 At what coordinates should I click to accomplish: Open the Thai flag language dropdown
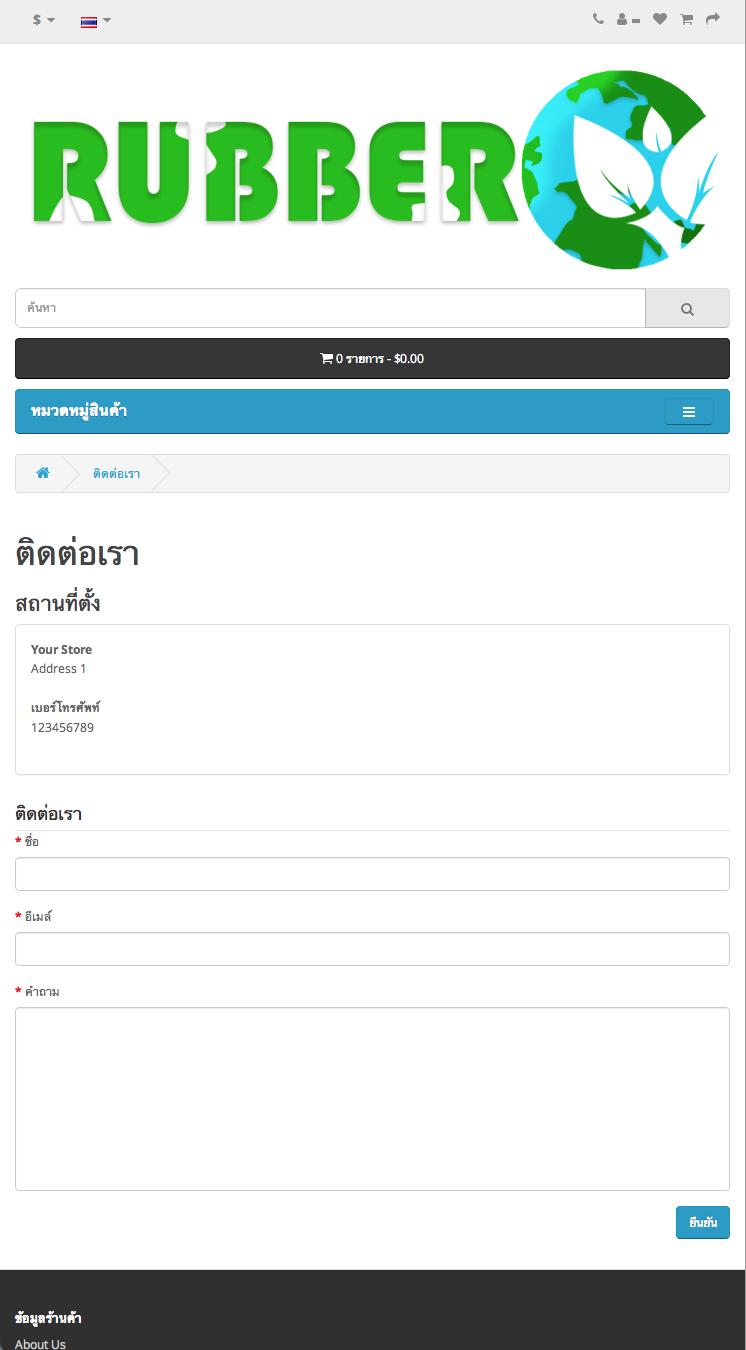coord(96,20)
